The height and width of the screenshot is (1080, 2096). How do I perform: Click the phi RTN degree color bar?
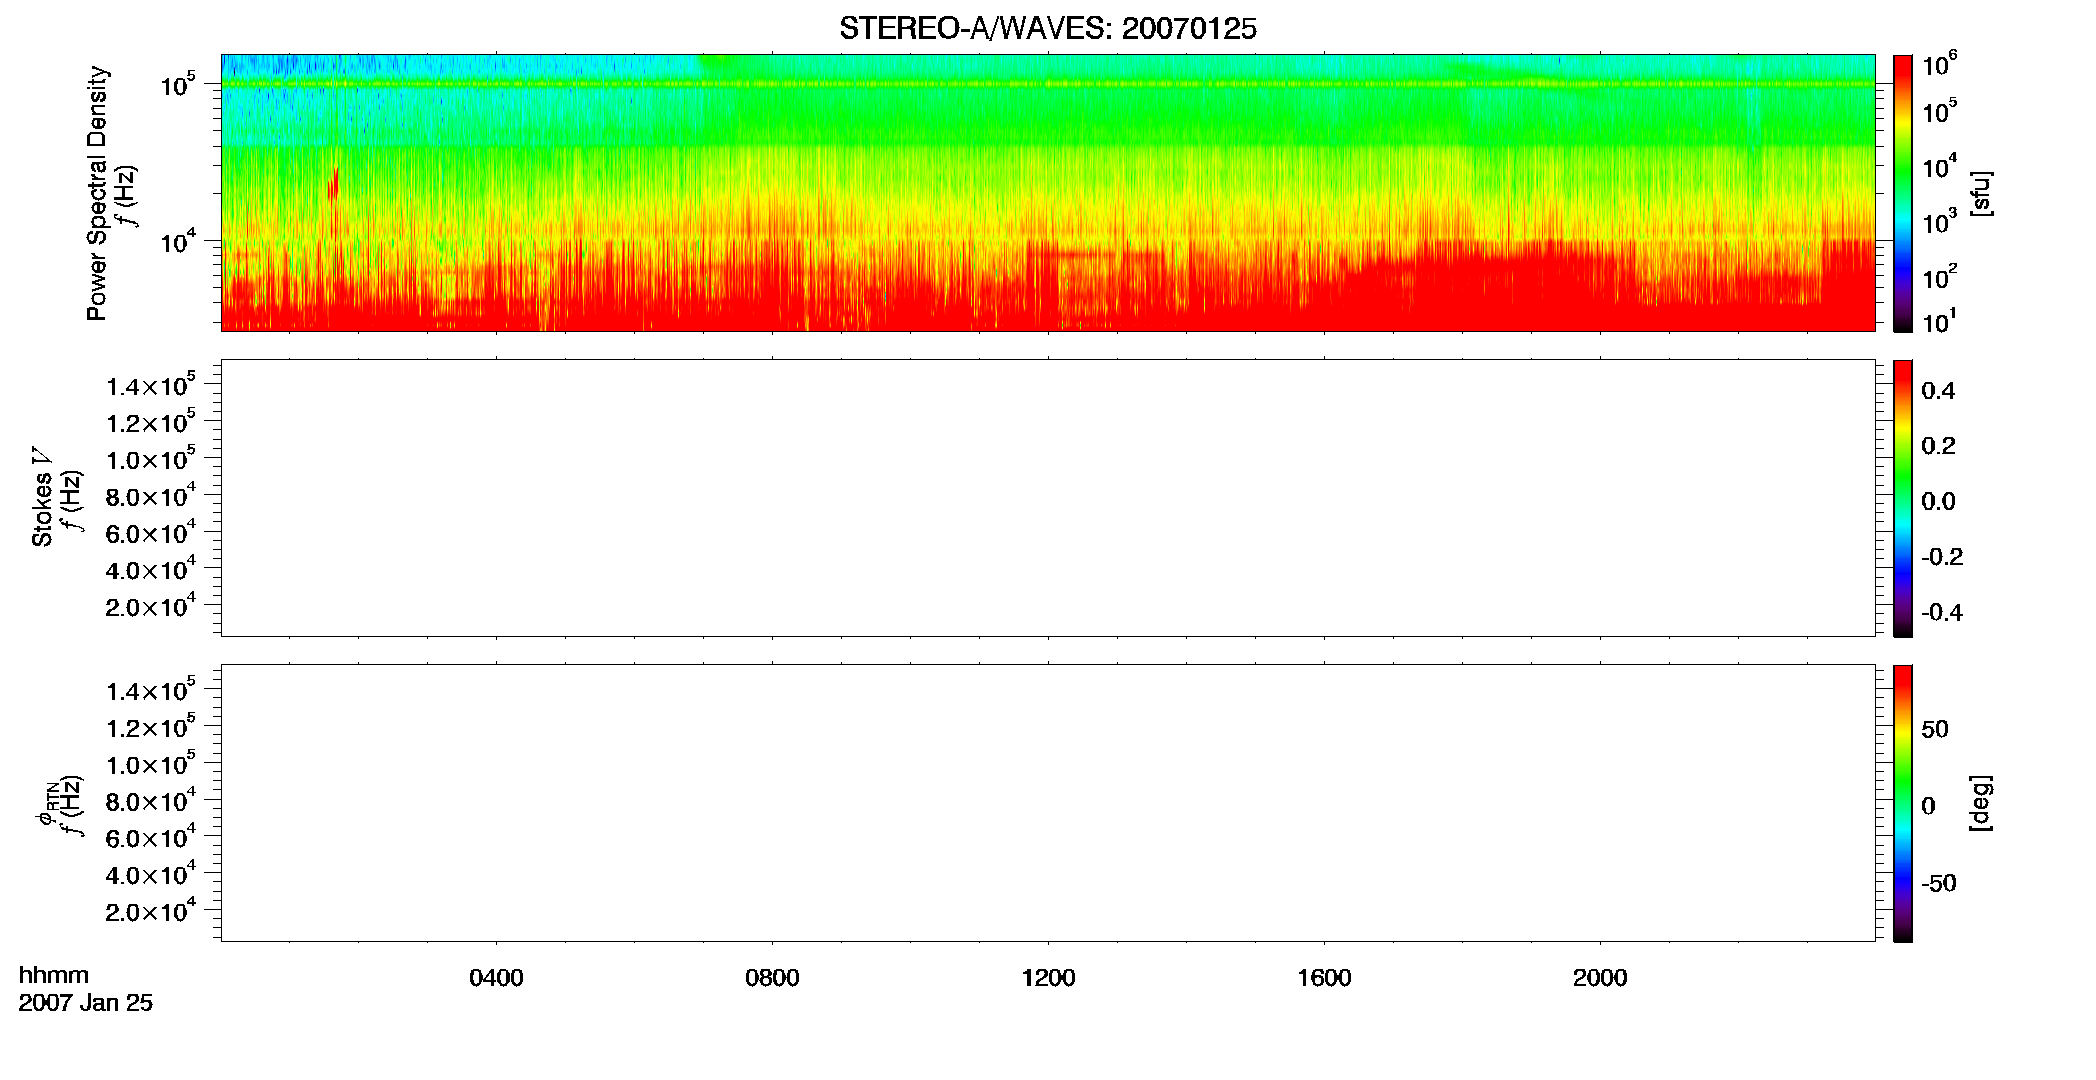pyautogui.click(x=1903, y=803)
